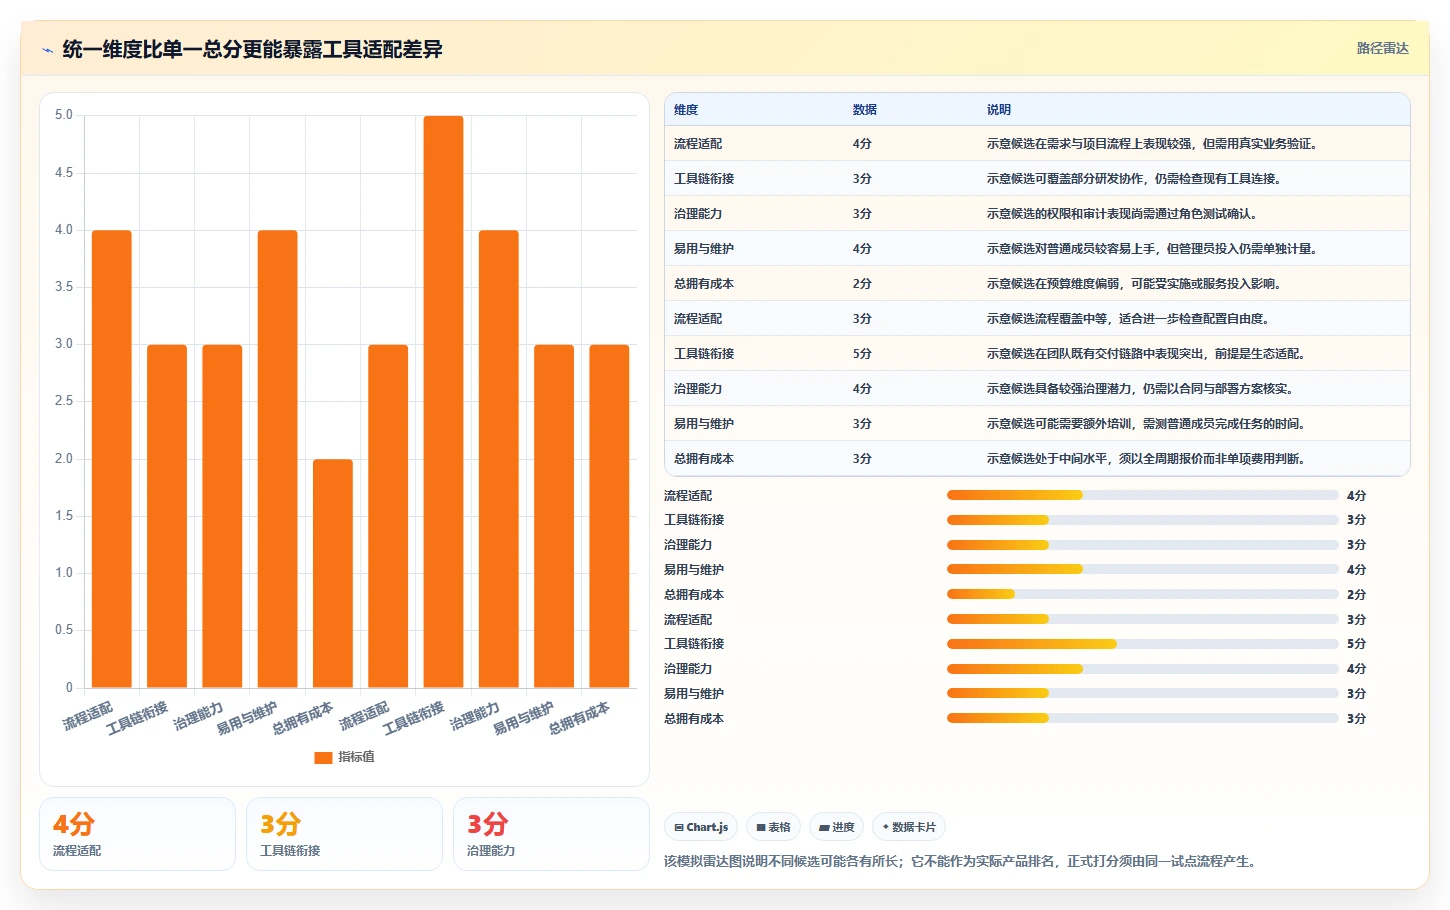The height and width of the screenshot is (910, 1450).
Task: Select the row mentioning 管理员投入仍需单独计量
Action: (1037, 249)
